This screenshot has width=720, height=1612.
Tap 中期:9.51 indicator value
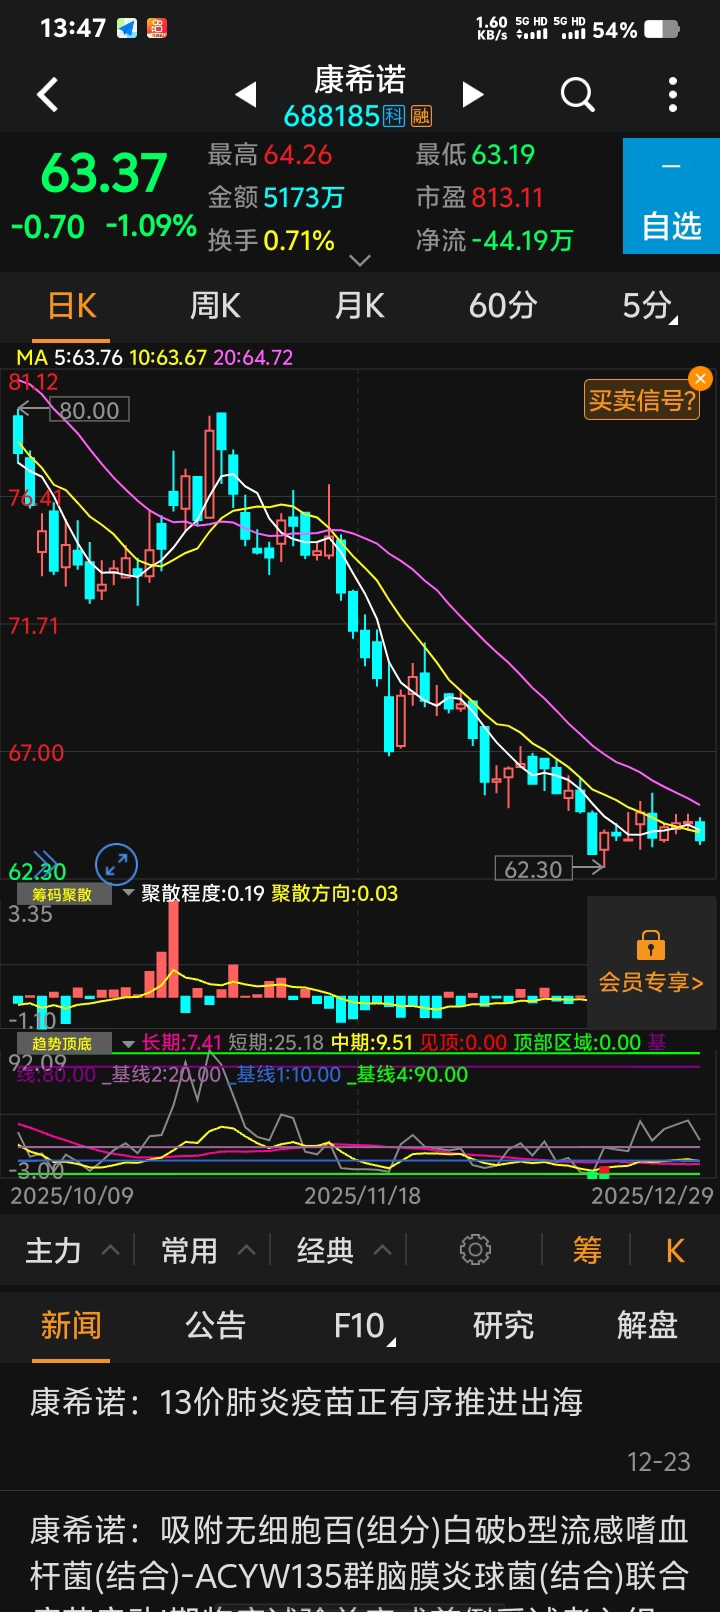pyautogui.click(x=372, y=1042)
